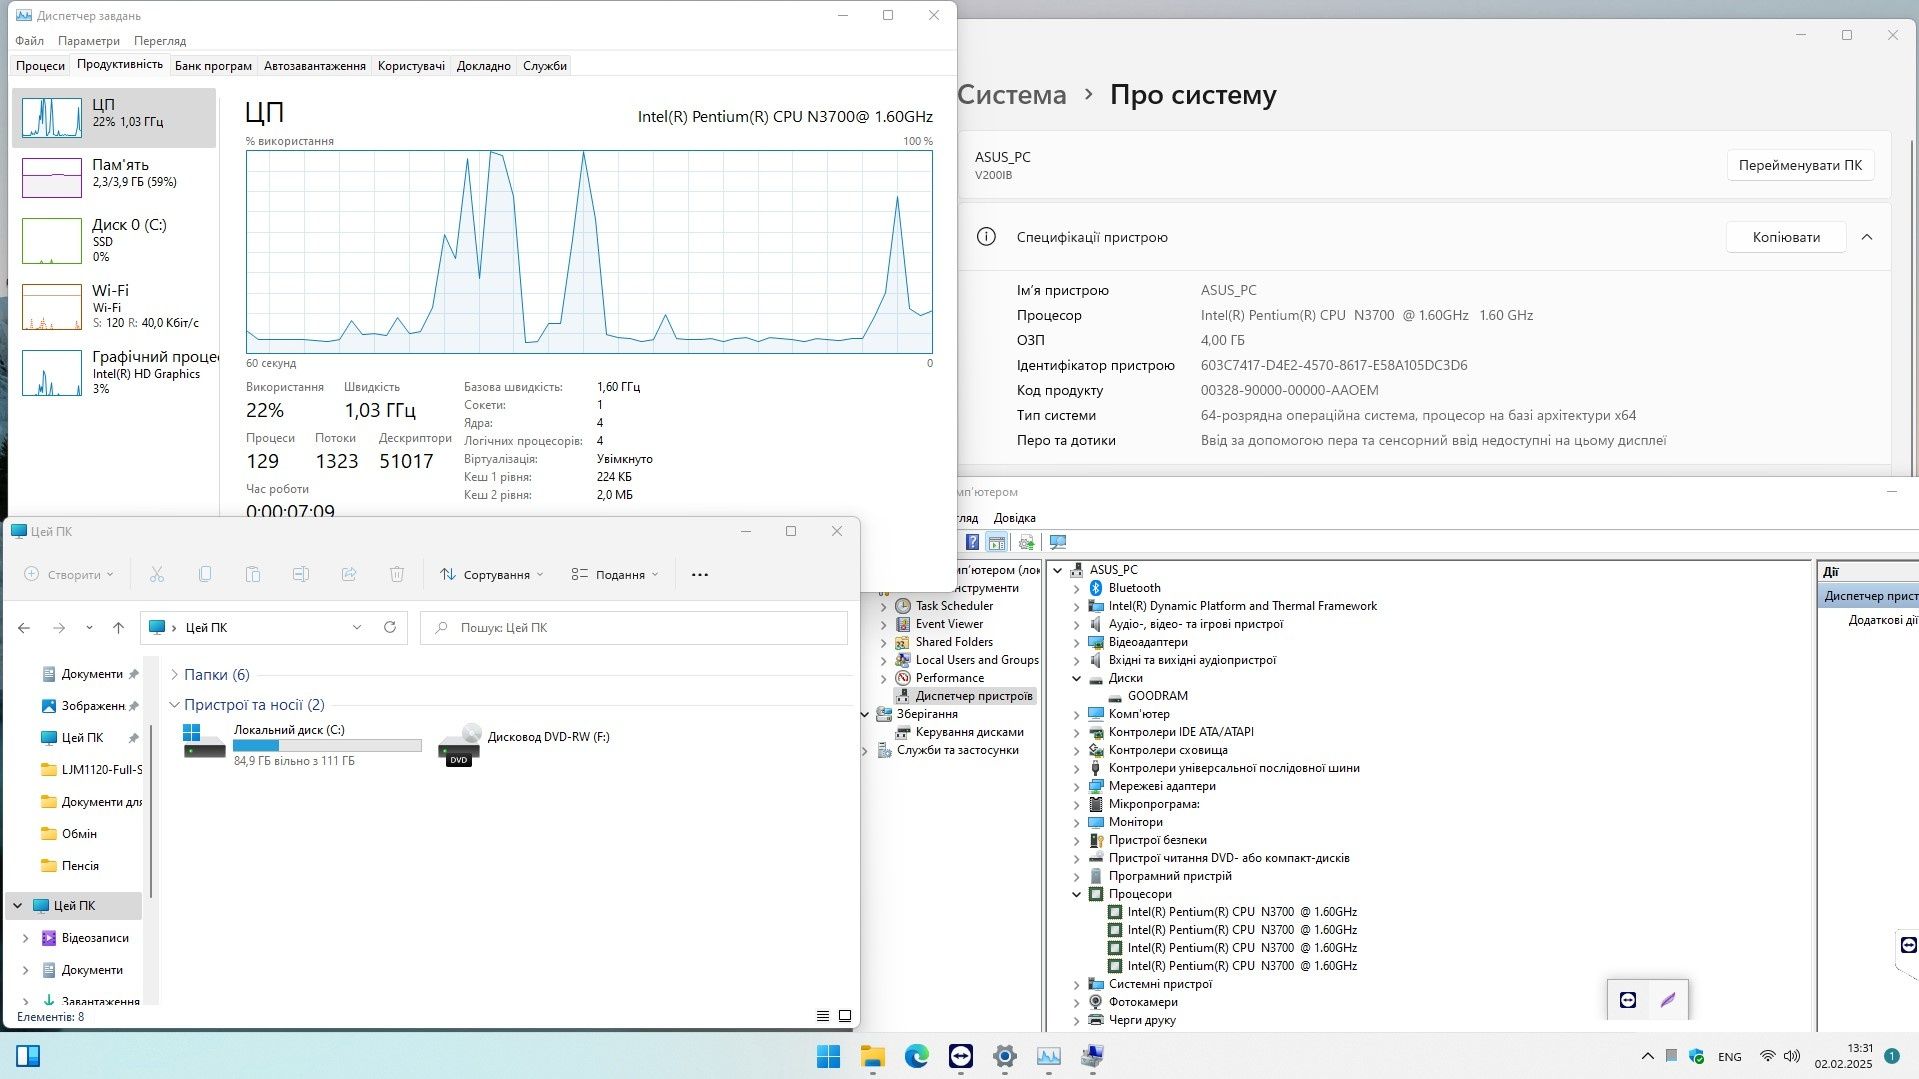Viewport: 1919px width, 1079px height.
Task: Click the Forward arrow in File Explorer
Action: pyautogui.click(x=59, y=628)
